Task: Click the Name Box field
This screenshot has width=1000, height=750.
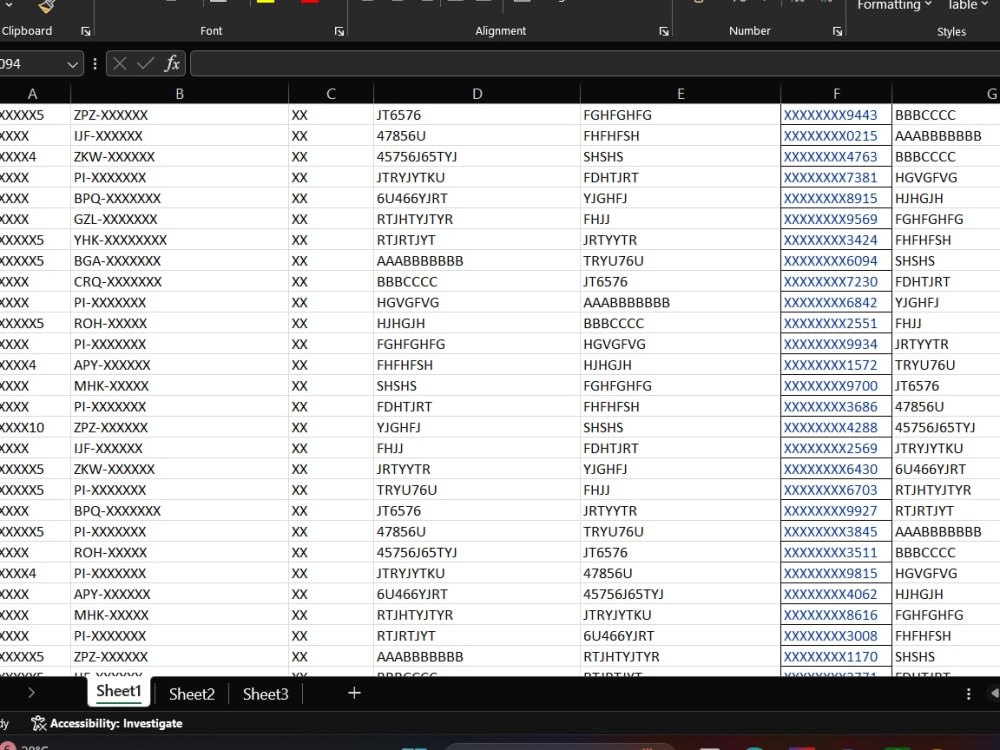Action: point(31,64)
